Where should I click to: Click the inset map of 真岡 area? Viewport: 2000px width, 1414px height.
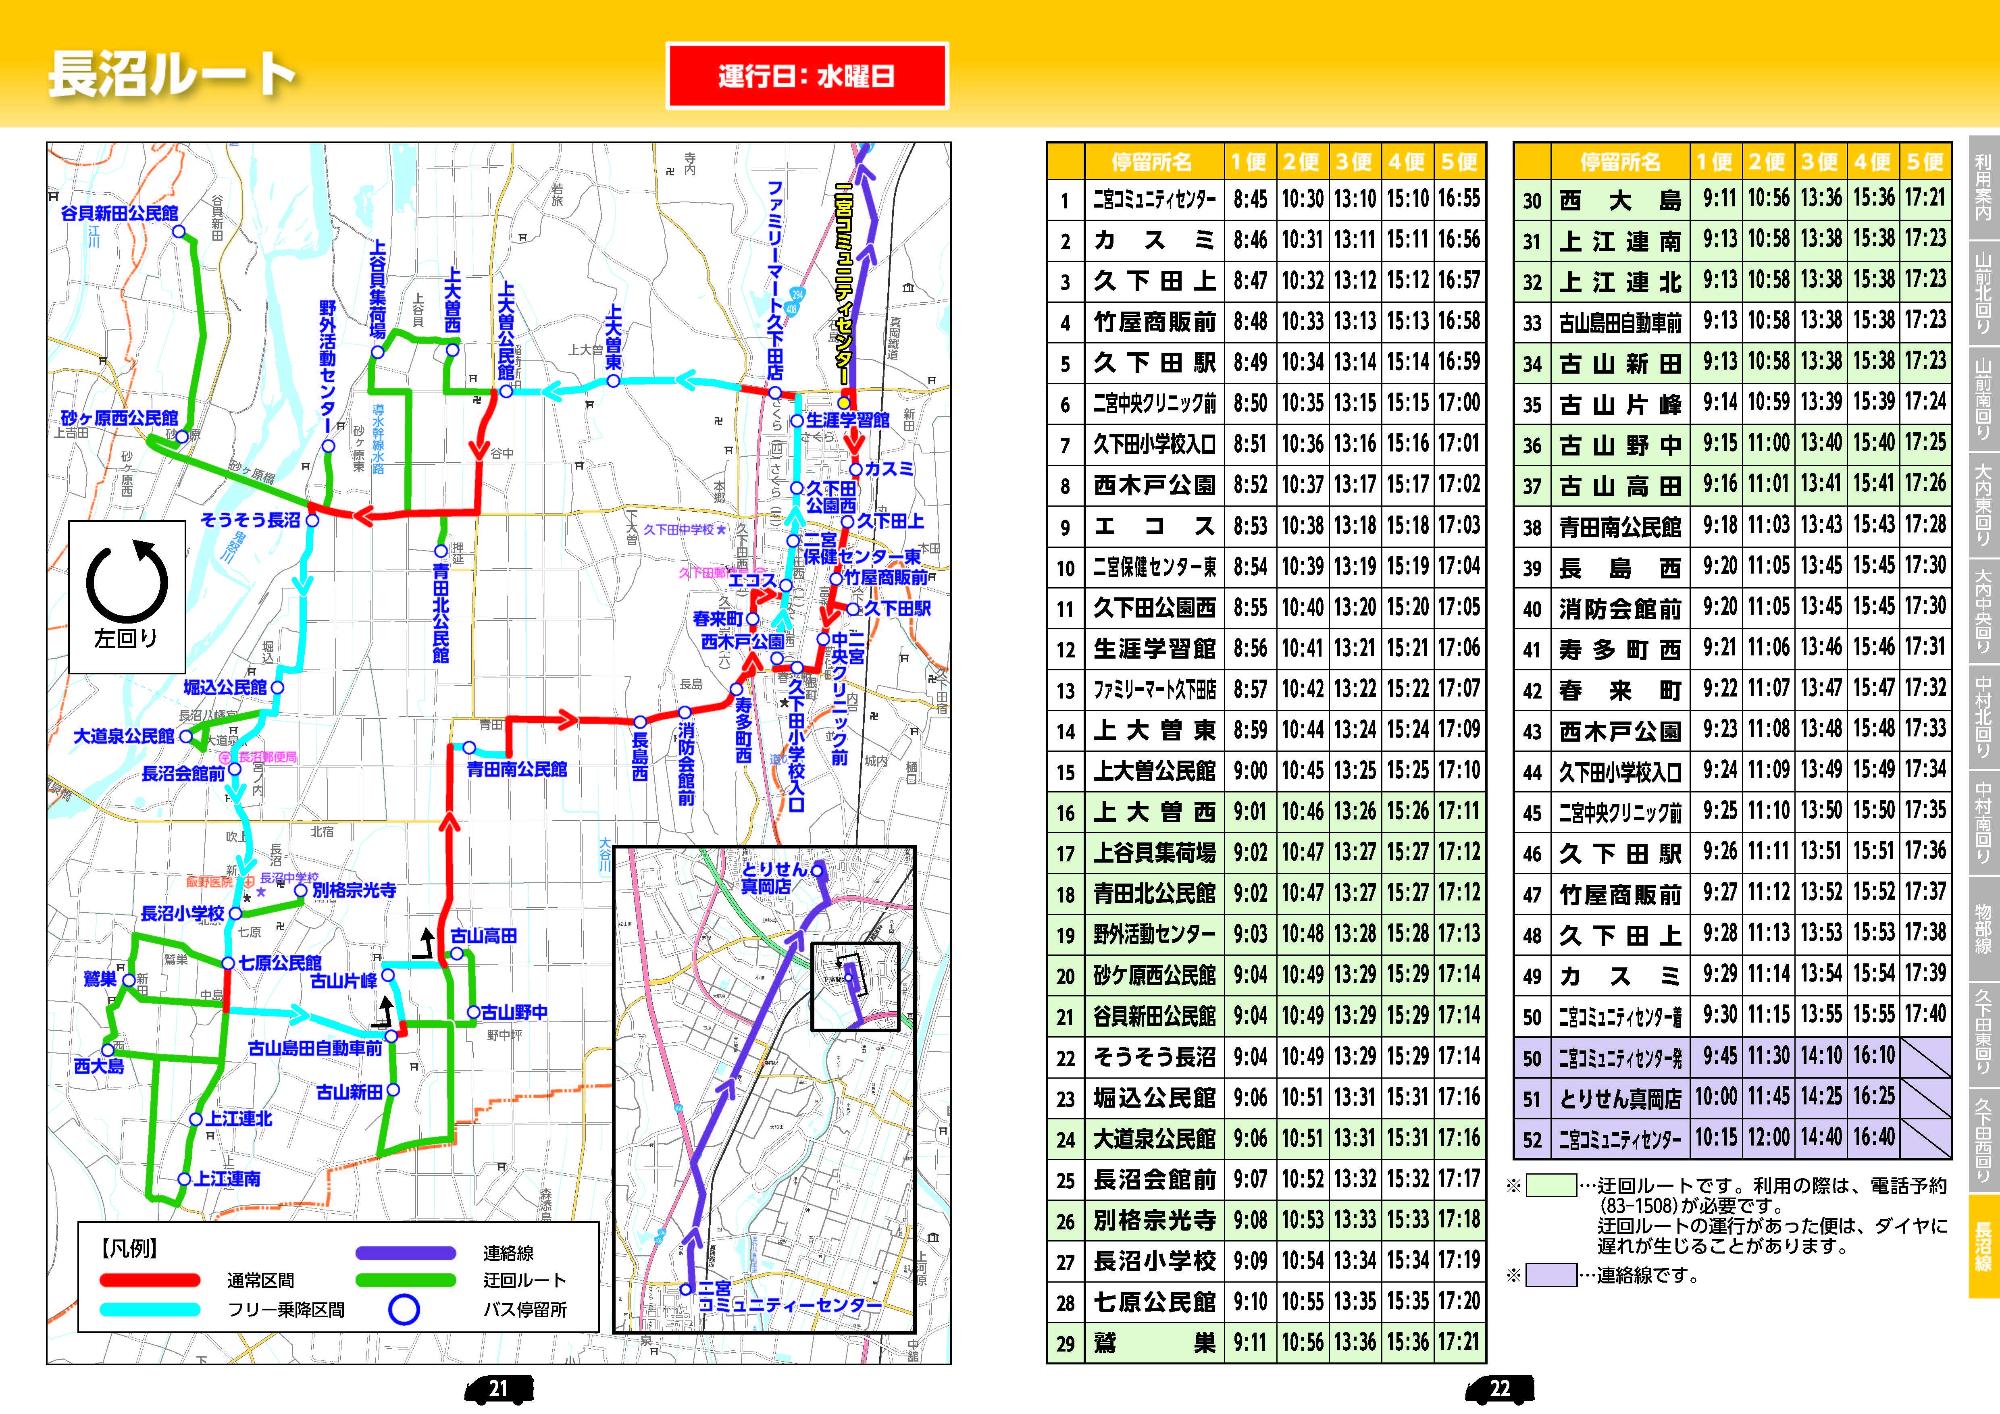764,1090
